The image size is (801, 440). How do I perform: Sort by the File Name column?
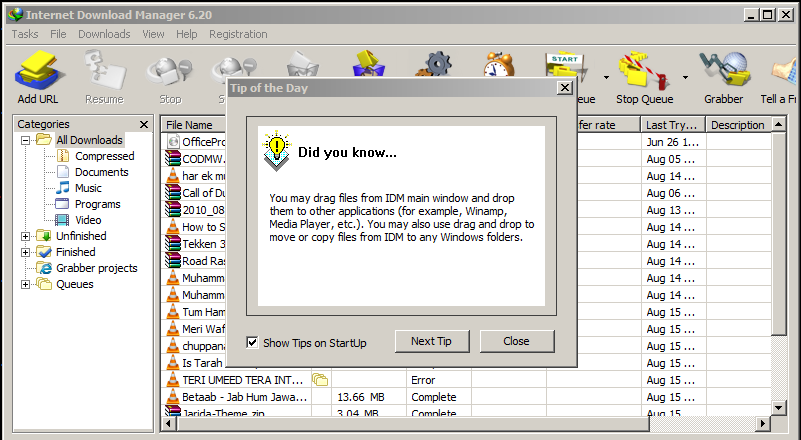[194, 125]
